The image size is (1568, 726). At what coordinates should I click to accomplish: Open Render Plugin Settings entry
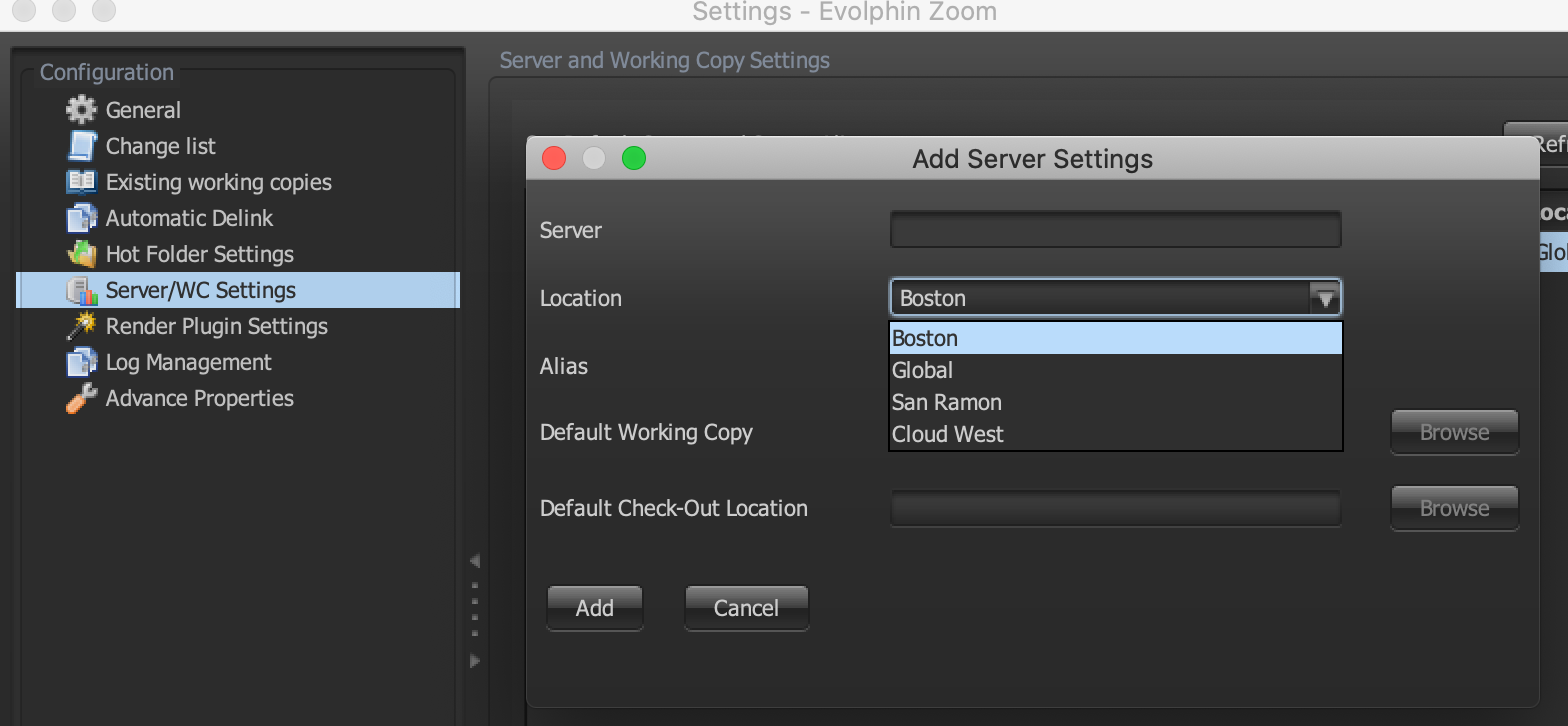pyautogui.click(x=216, y=326)
